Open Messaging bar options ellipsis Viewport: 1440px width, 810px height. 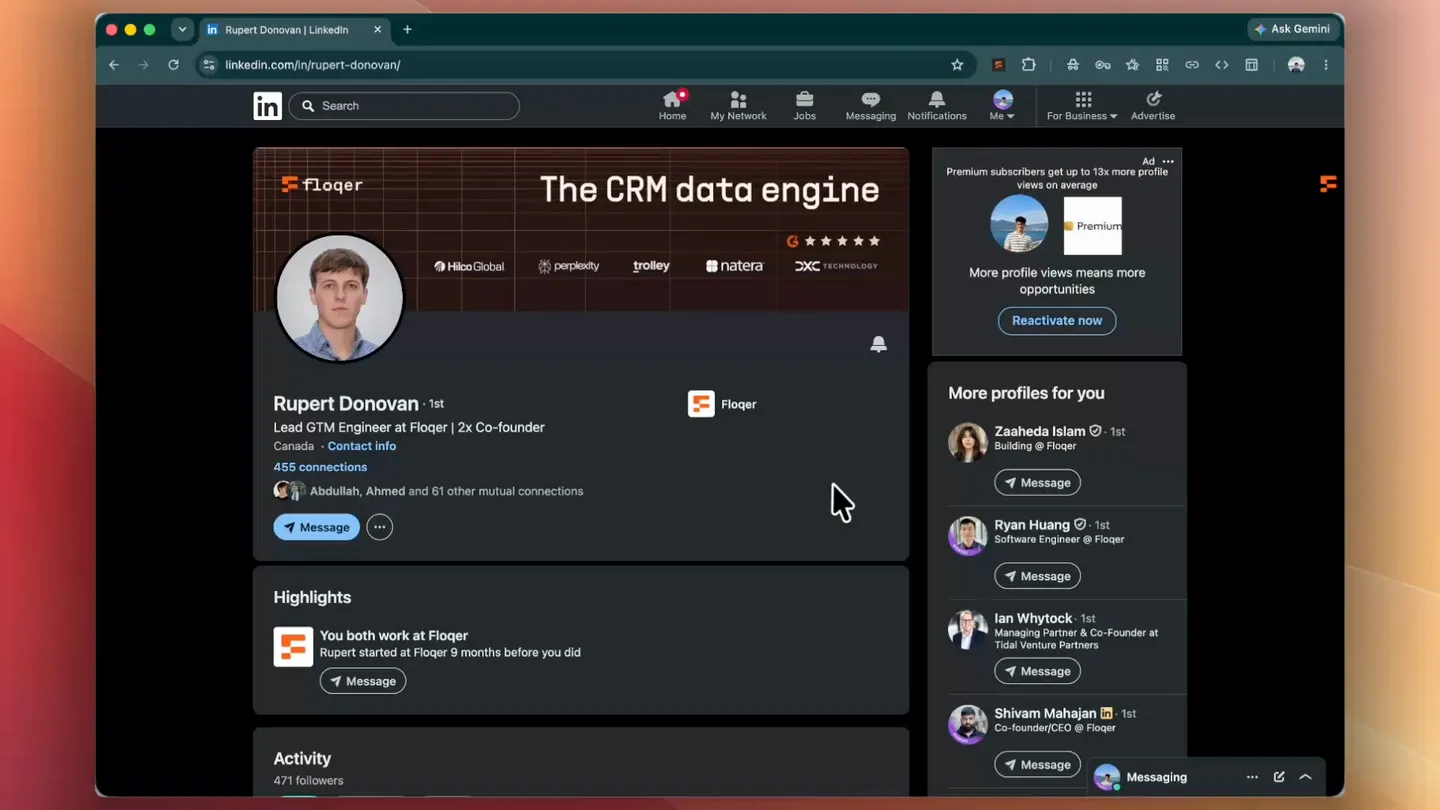coord(1252,777)
